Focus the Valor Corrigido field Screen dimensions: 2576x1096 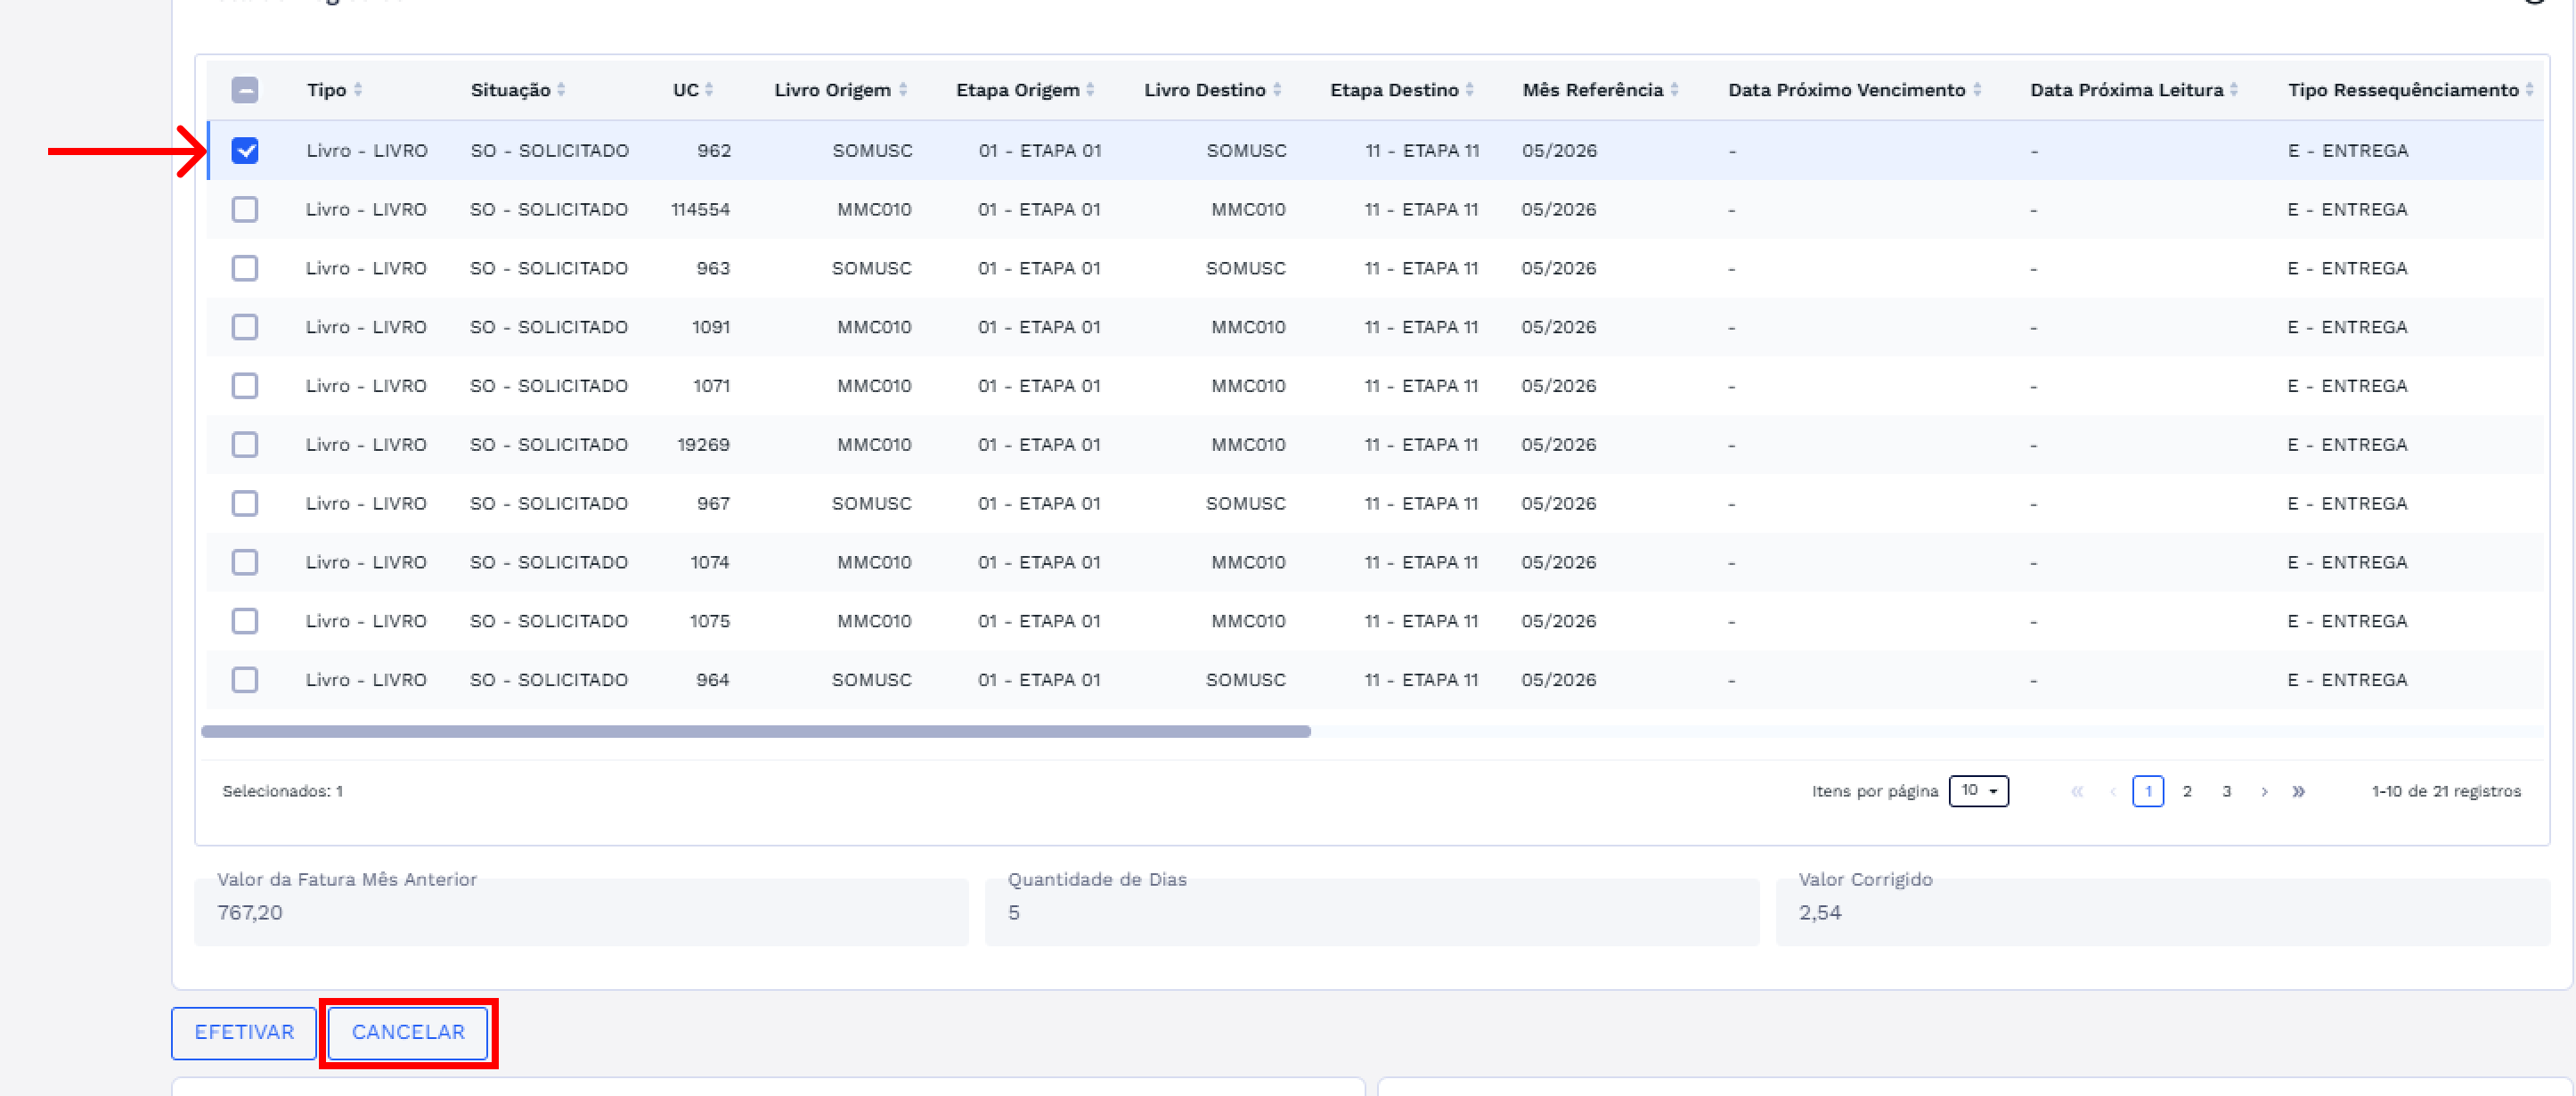coord(2162,912)
